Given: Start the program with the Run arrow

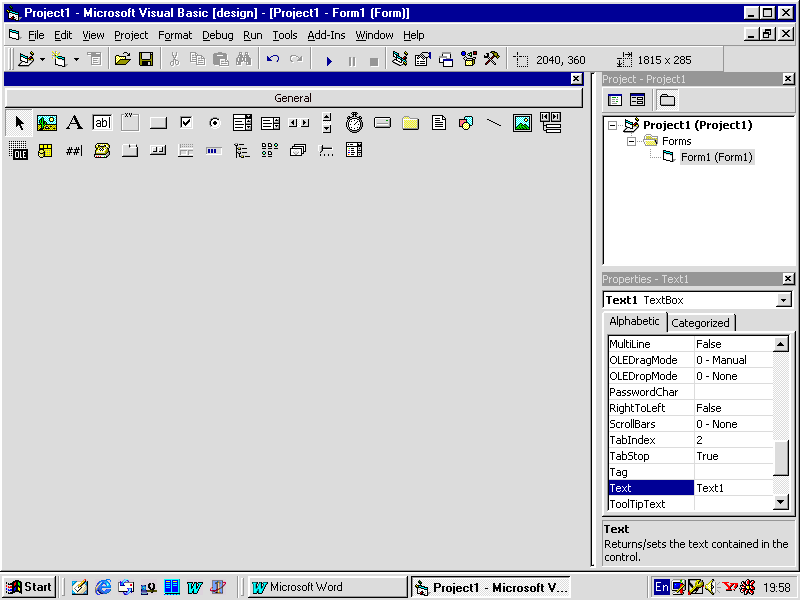Looking at the screenshot, I should (329, 61).
